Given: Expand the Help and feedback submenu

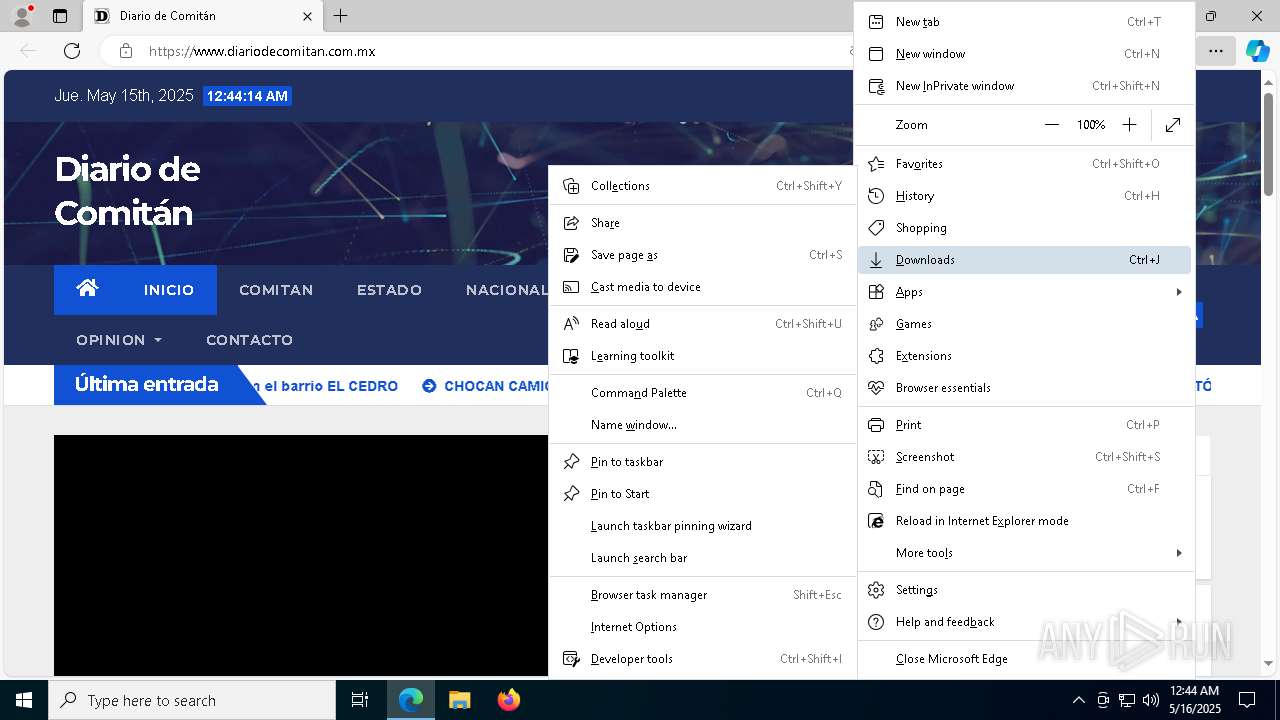Looking at the screenshot, I should tap(1024, 622).
